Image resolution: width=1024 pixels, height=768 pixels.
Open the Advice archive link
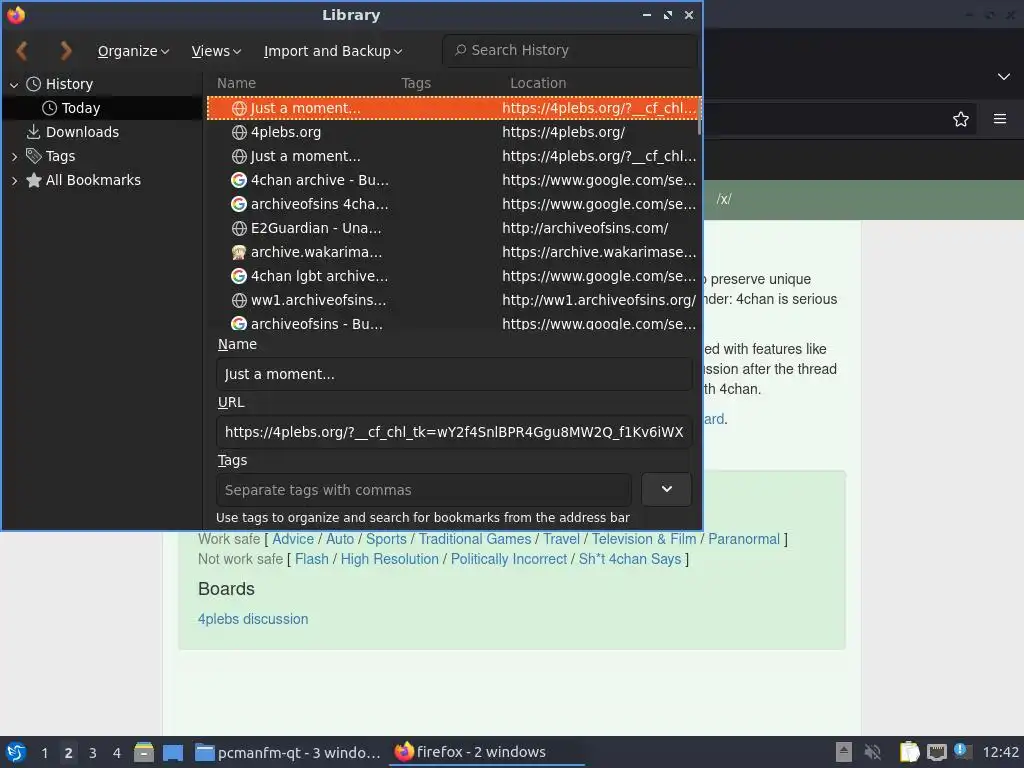[x=293, y=539]
